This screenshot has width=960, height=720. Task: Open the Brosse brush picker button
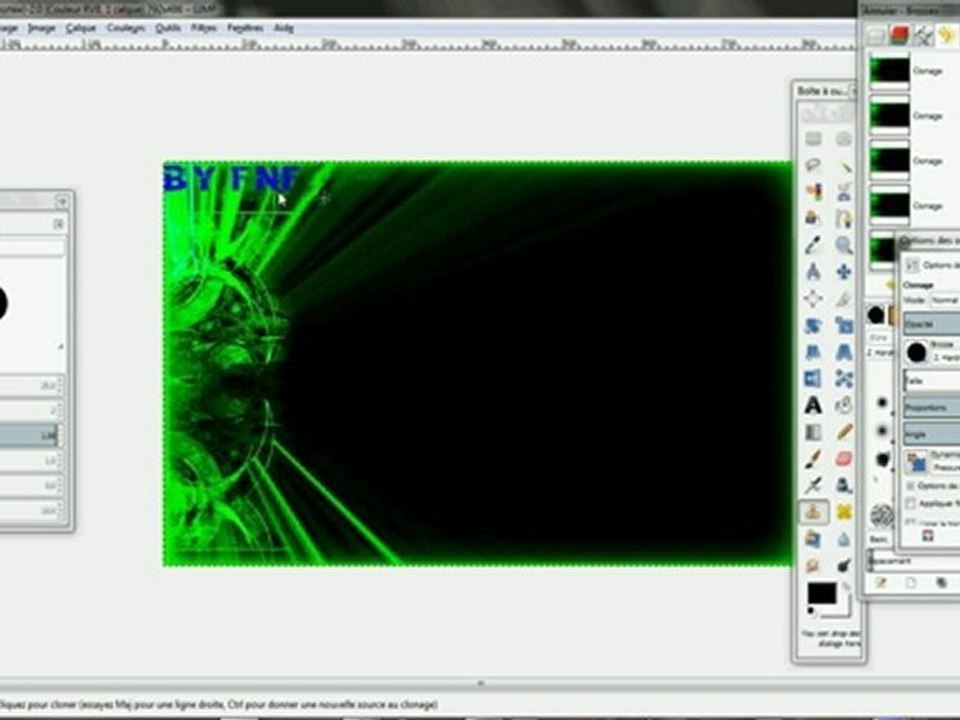click(917, 353)
